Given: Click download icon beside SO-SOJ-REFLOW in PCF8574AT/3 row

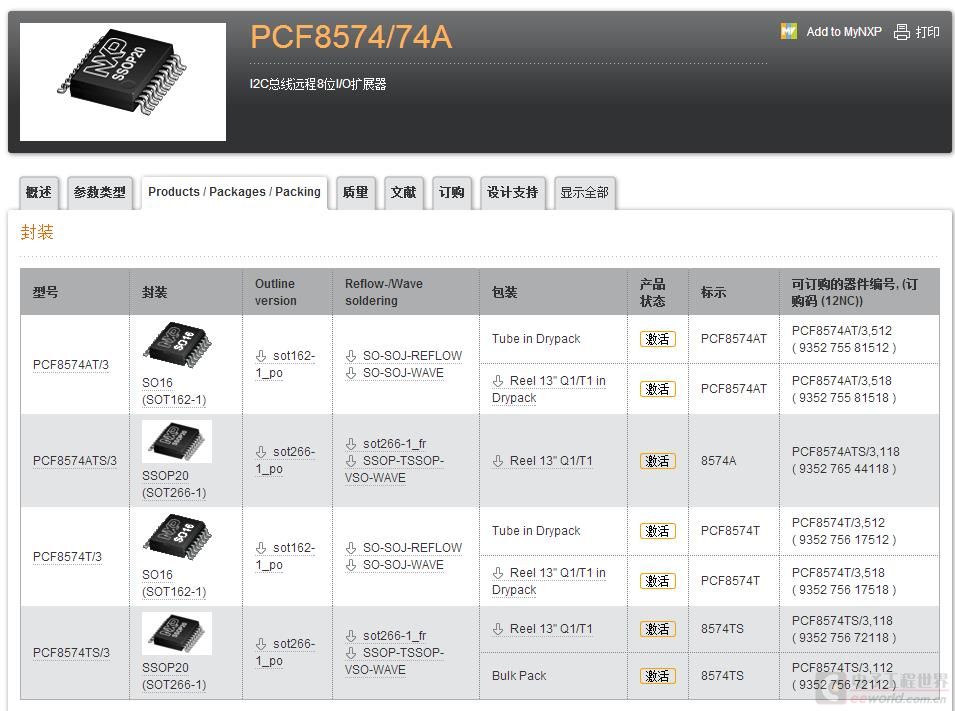Looking at the screenshot, I should point(351,356).
